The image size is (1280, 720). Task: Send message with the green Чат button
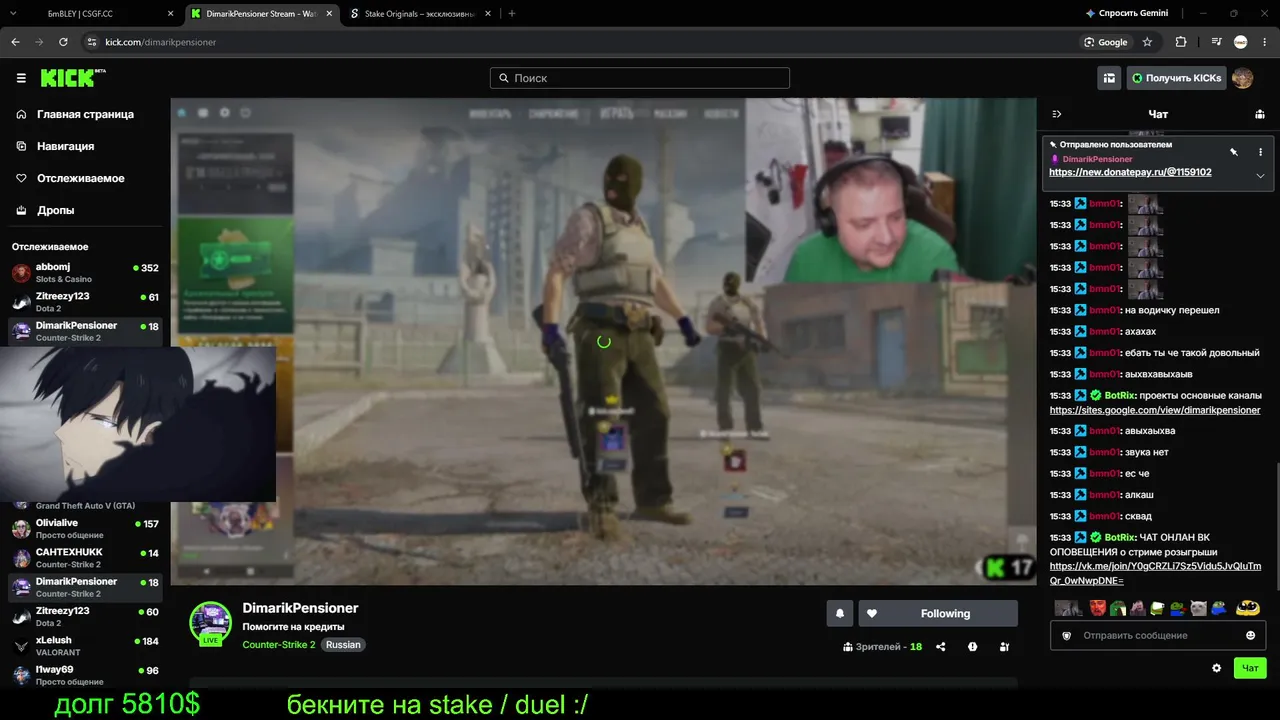click(1250, 668)
